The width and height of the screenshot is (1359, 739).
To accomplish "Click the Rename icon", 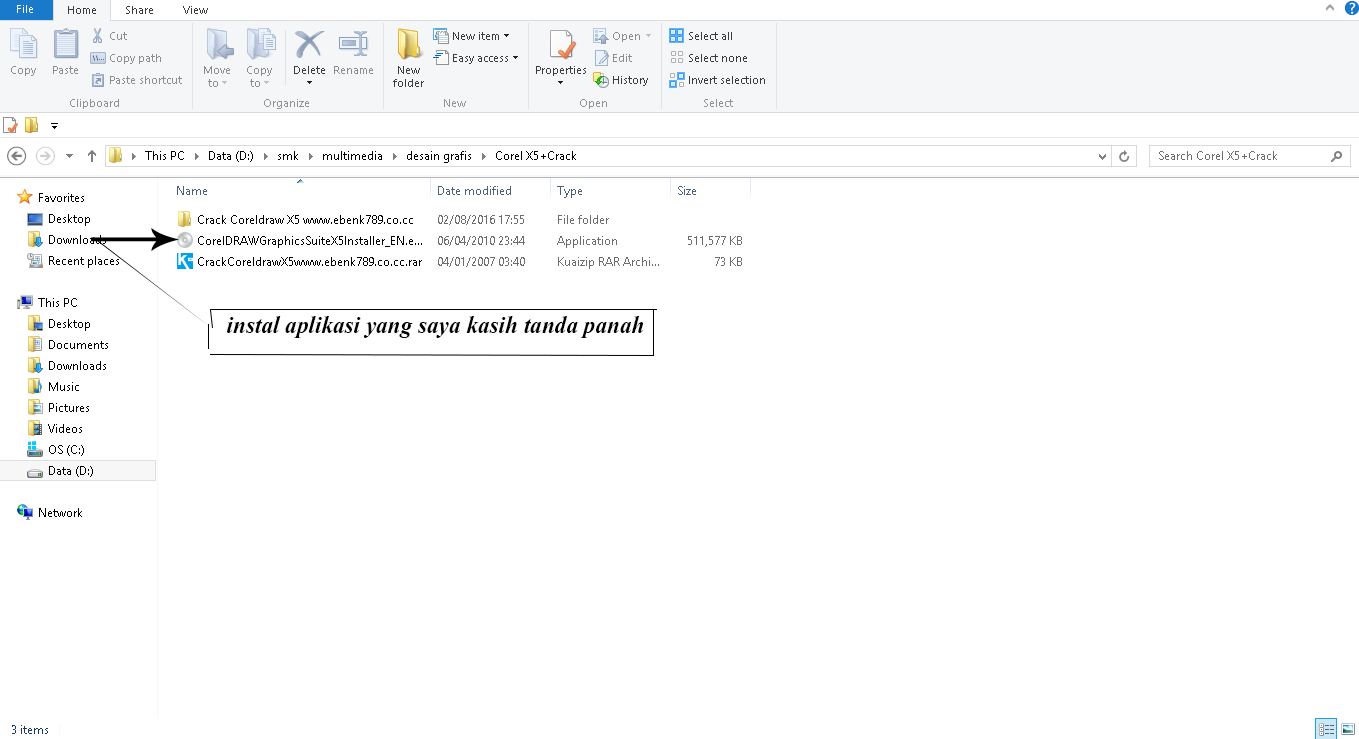I will point(353,45).
